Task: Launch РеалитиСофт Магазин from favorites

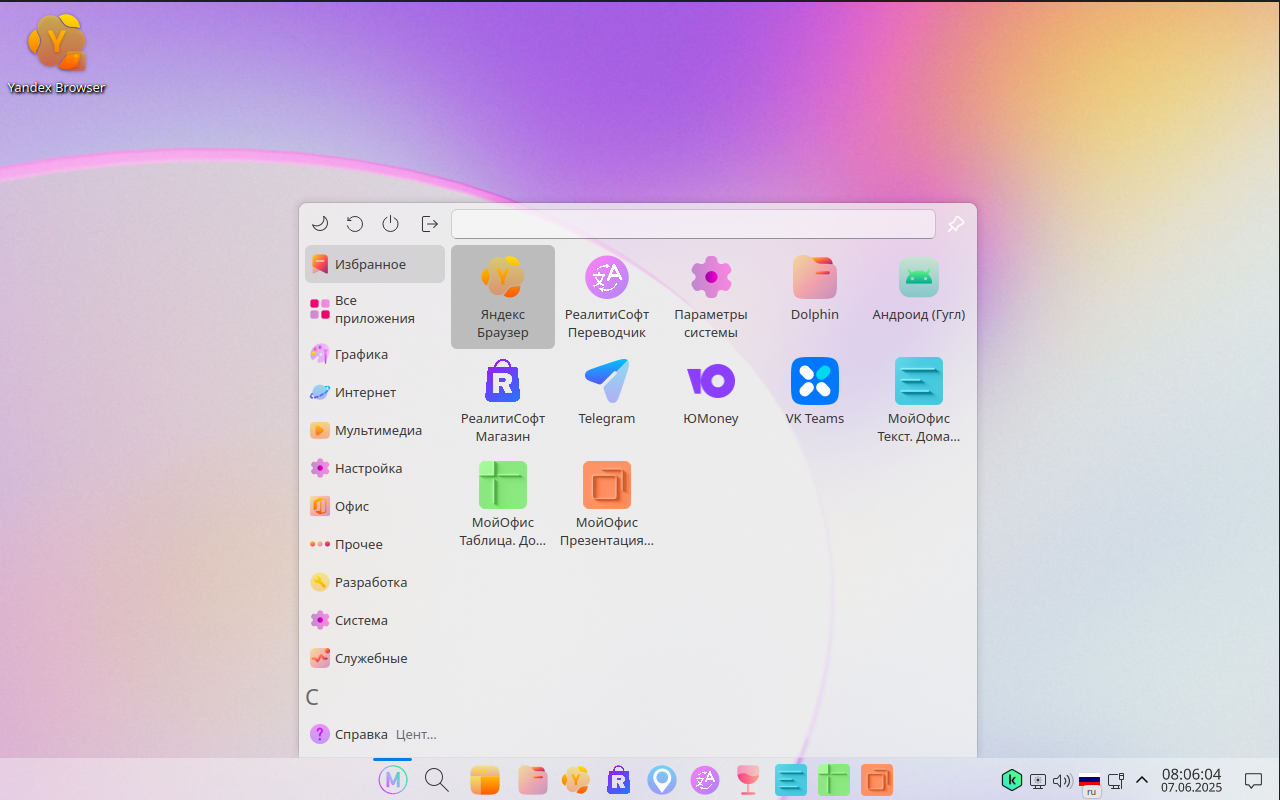Action: click(503, 401)
